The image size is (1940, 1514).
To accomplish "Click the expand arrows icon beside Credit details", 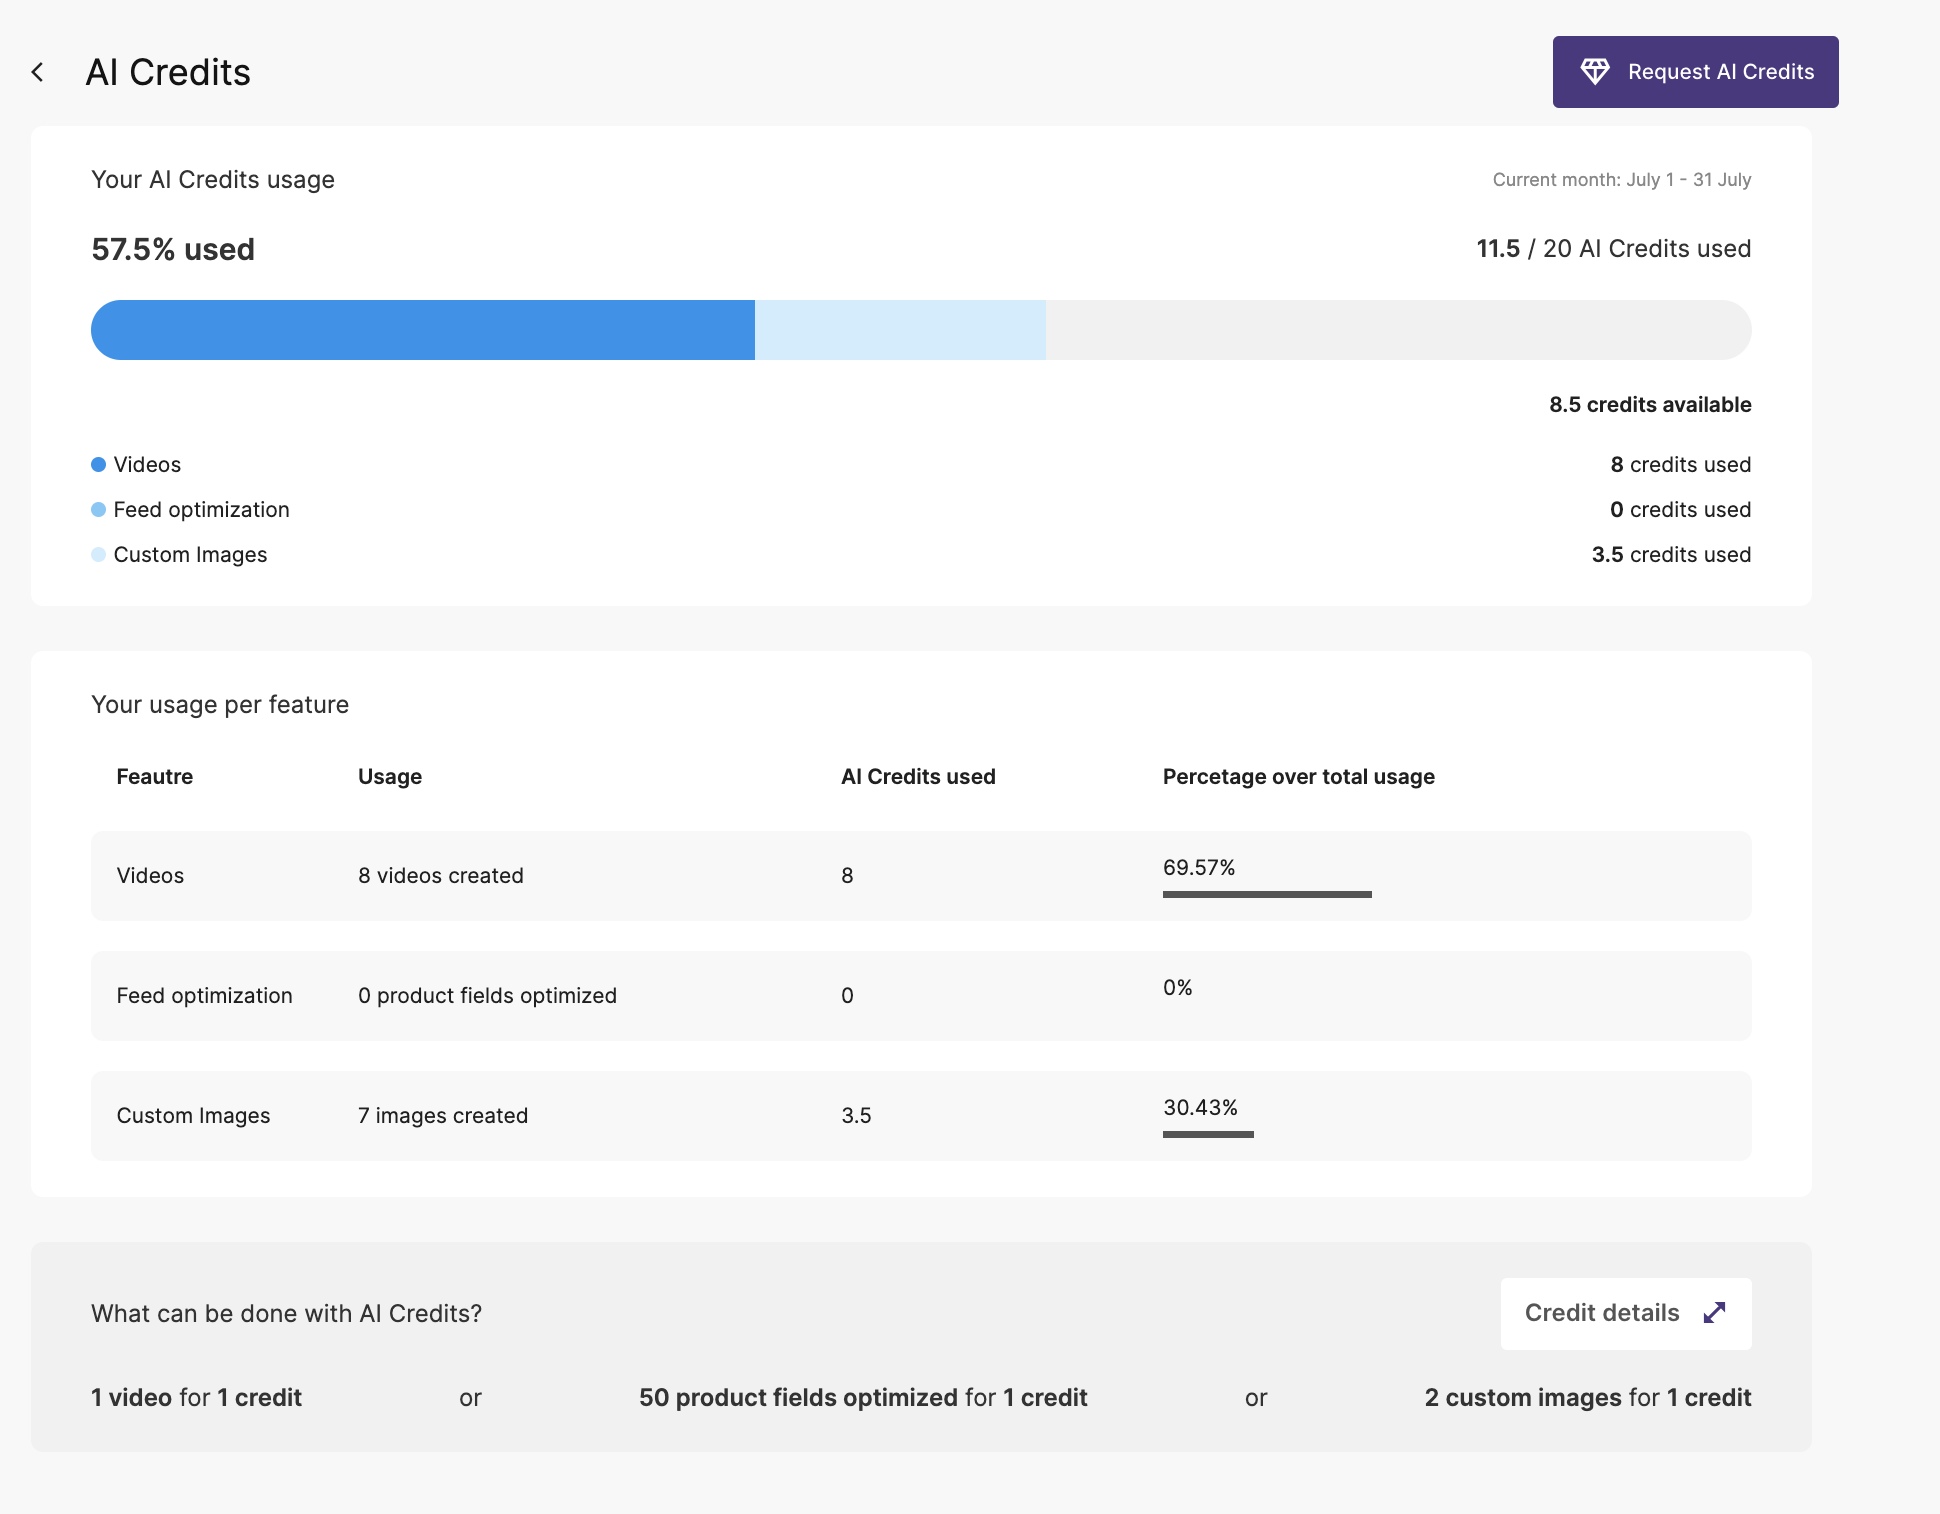I will tap(1714, 1313).
